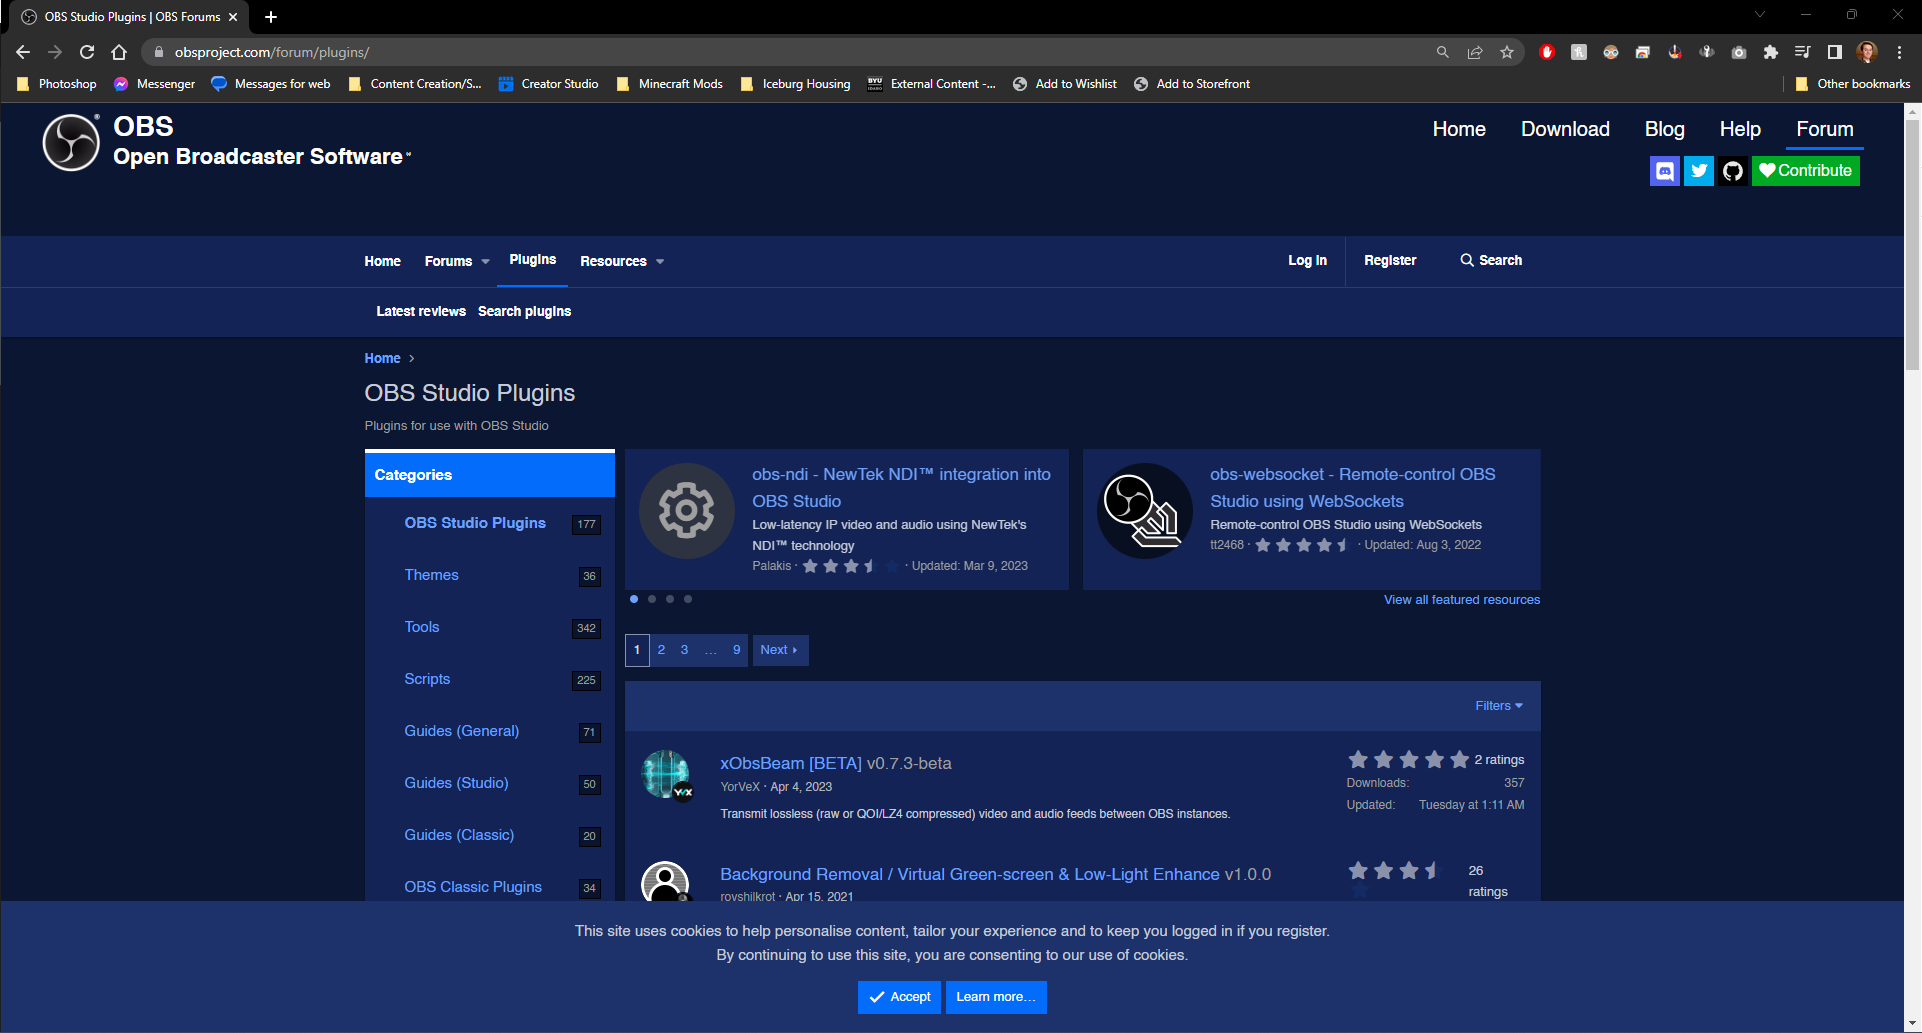The image size is (1922, 1033).
Task: Open the Plugins tab in forum nav
Action: click(533, 260)
